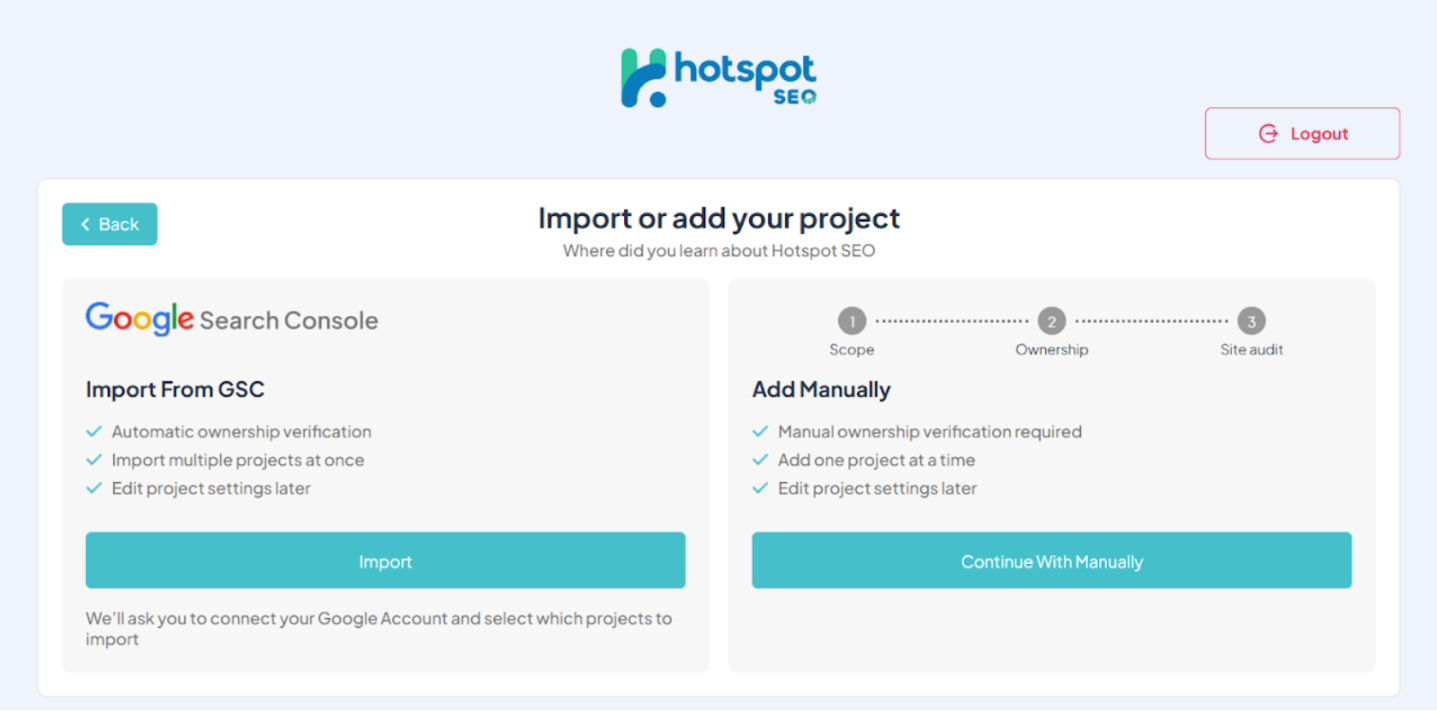Viewport: 1437px width, 713px height.
Task: Click the Google Search Console logo
Action: pyautogui.click(x=232, y=319)
